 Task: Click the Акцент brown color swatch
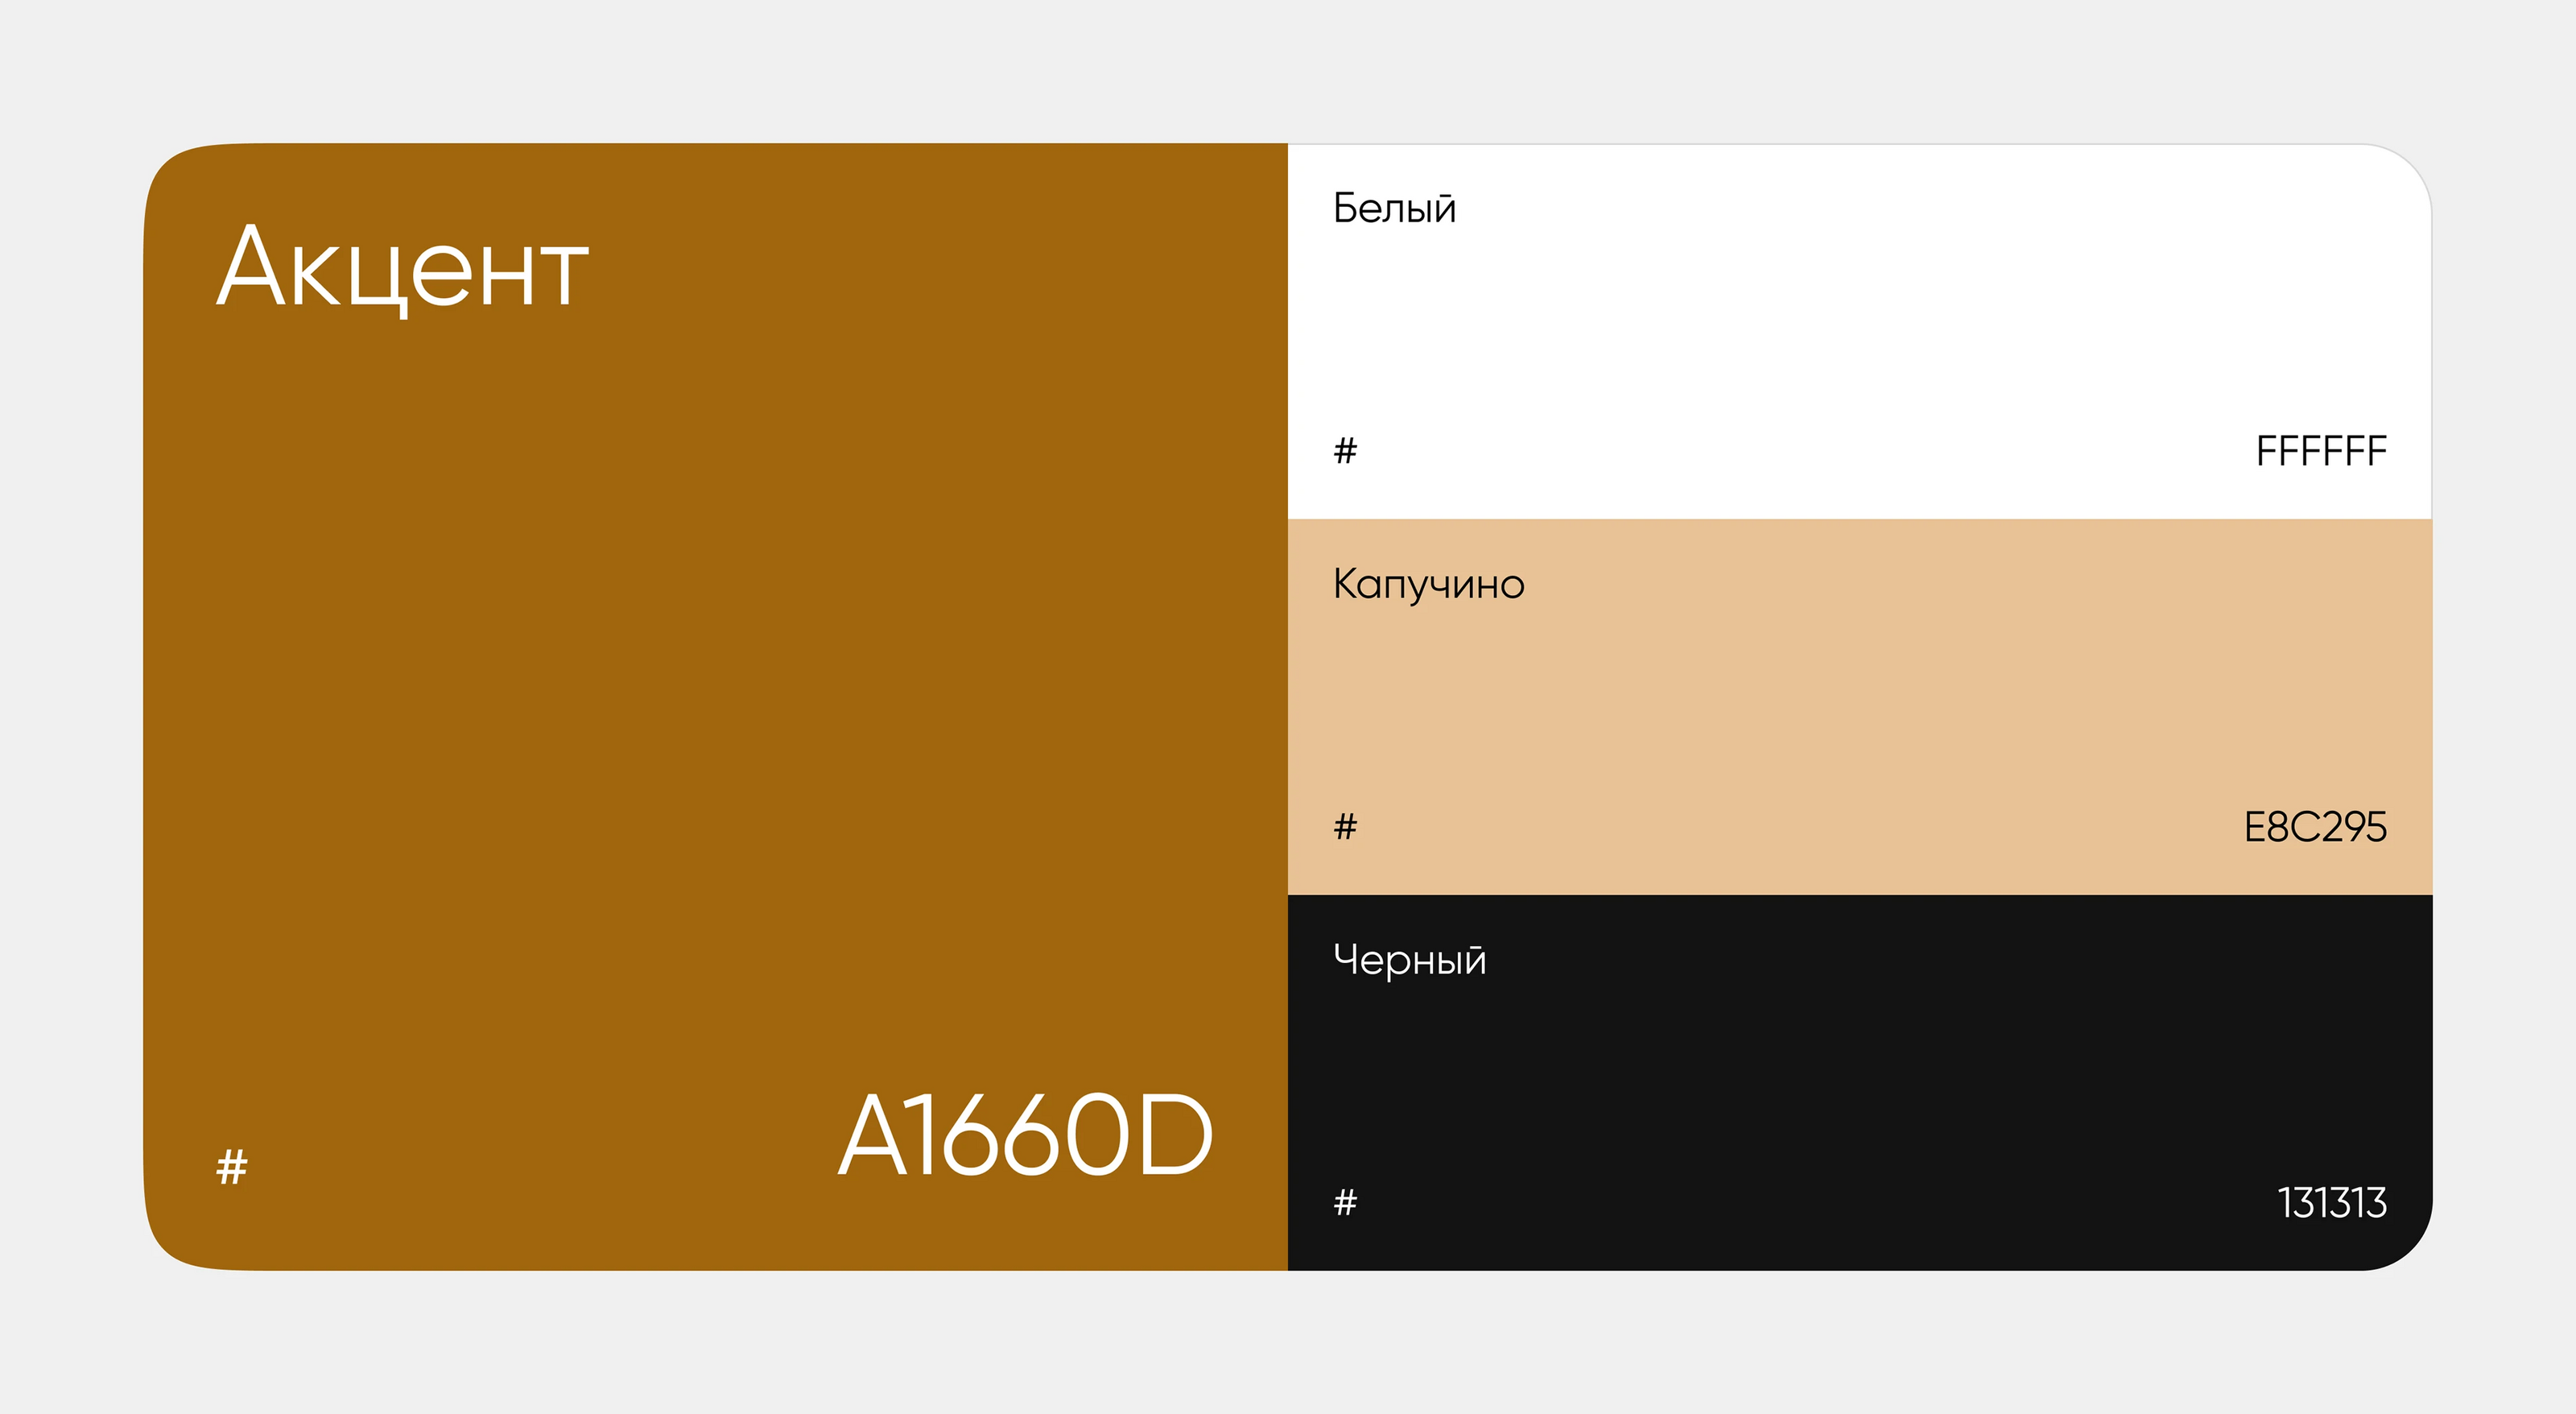click(x=715, y=700)
